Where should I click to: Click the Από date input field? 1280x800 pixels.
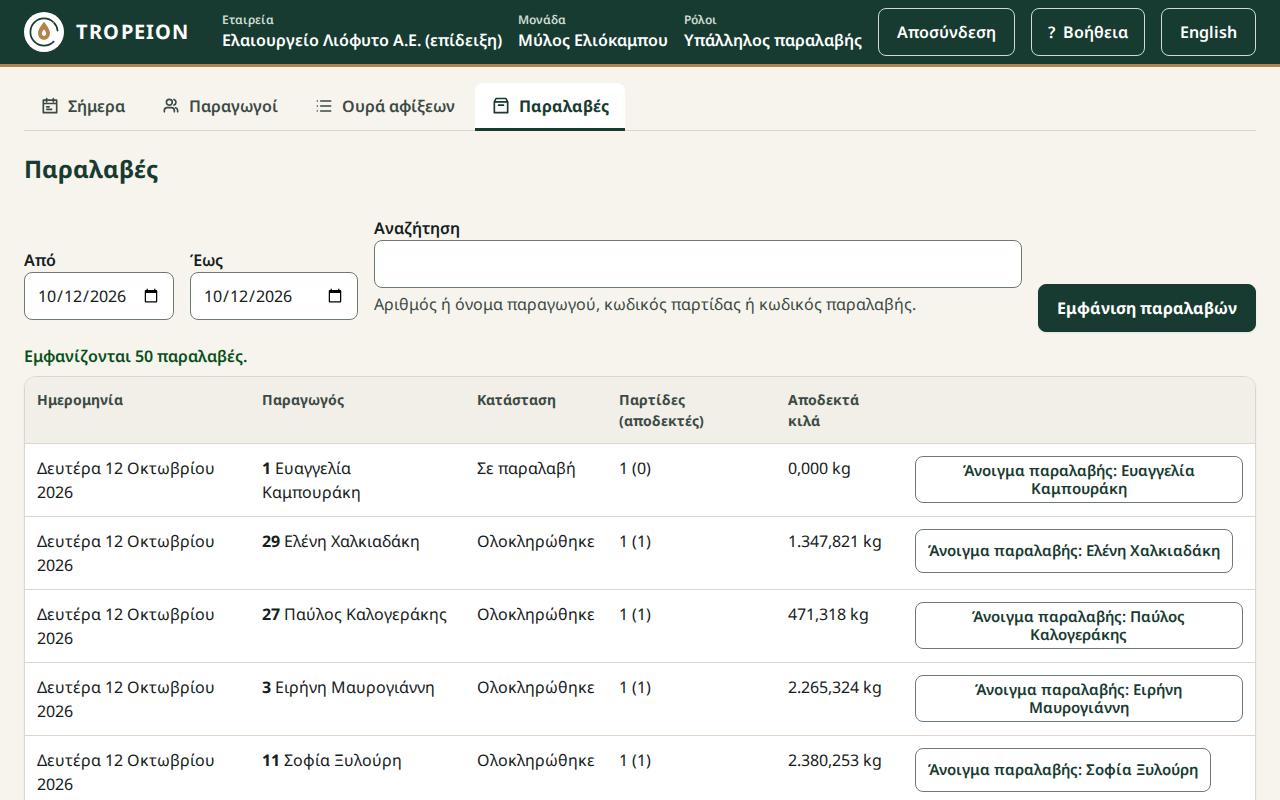pos(99,296)
